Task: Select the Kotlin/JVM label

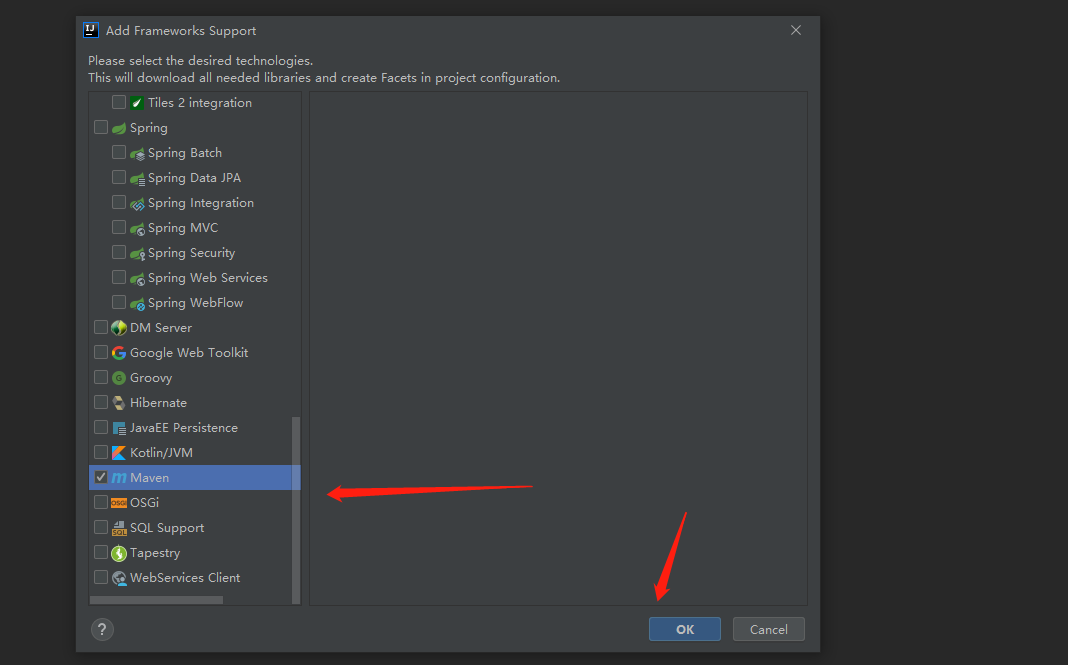Action: 161,453
